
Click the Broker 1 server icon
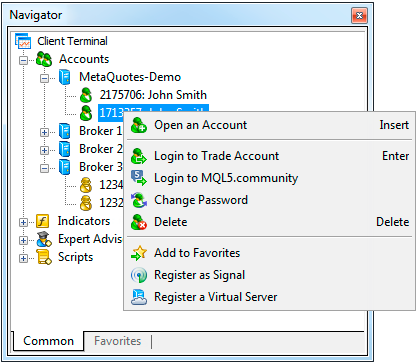(64, 131)
